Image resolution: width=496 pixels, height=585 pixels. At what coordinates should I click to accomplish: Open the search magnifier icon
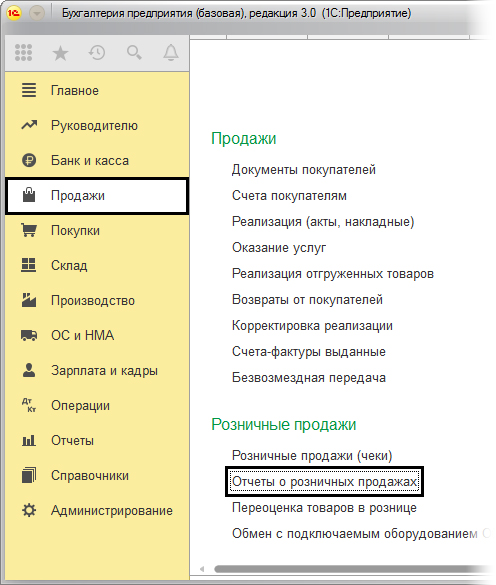coord(134,53)
